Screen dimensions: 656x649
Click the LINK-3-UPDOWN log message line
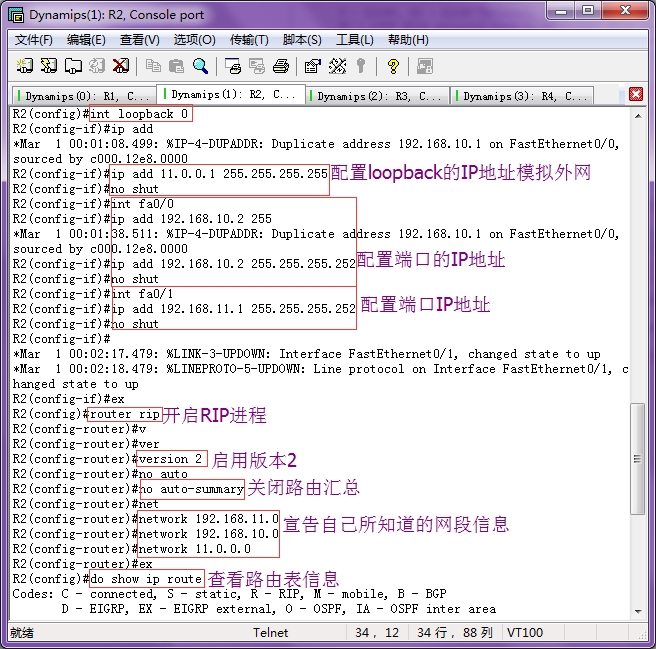tap(307, 354)
